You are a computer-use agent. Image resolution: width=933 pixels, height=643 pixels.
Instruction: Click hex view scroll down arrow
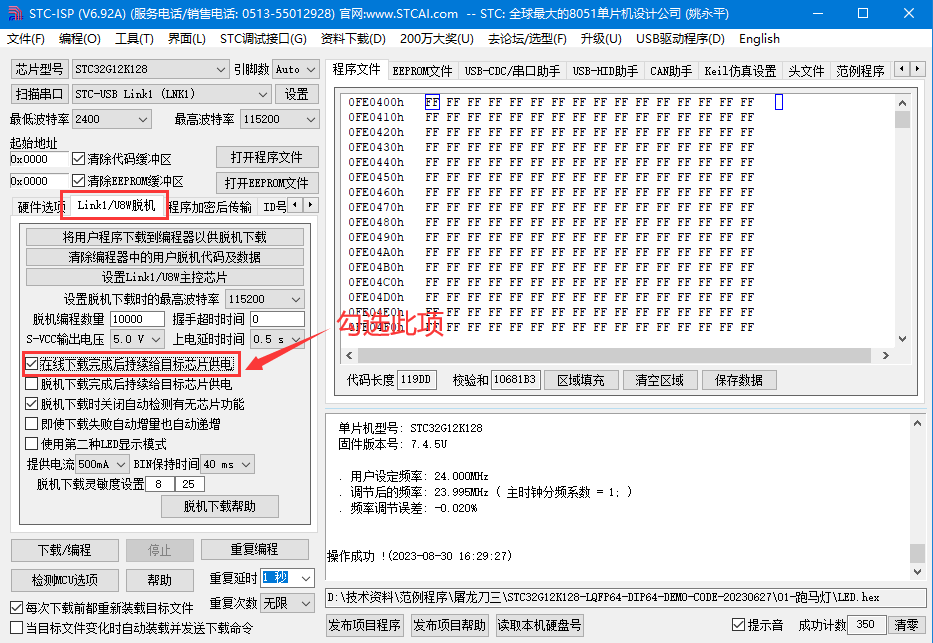[x=902, y=339]
